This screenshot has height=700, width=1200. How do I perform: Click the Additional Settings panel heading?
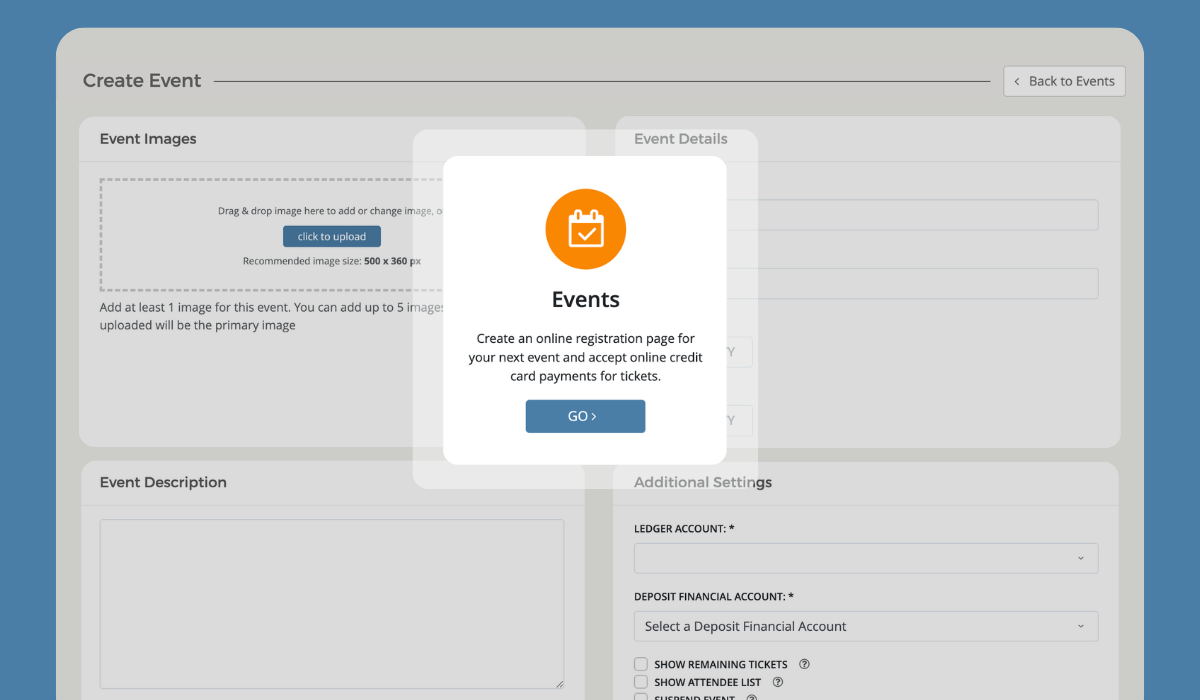703,482
